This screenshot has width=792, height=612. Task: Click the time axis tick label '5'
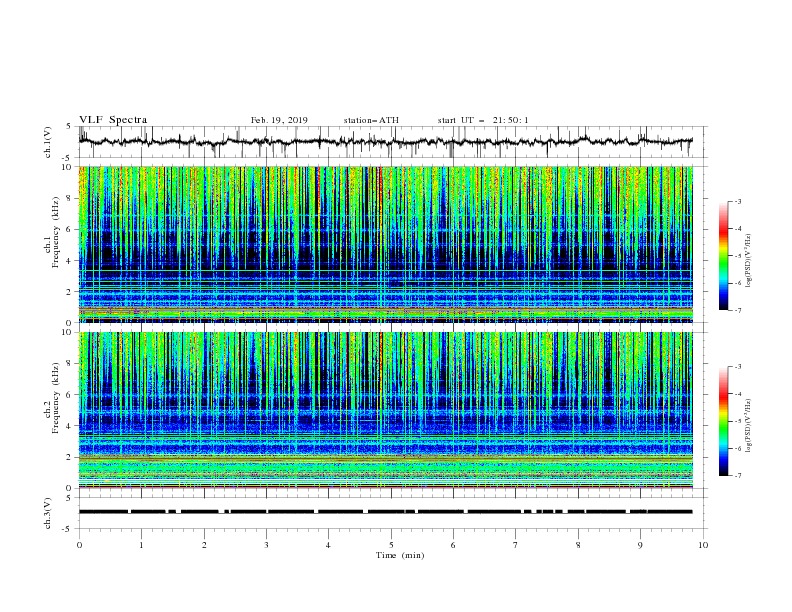391,545
